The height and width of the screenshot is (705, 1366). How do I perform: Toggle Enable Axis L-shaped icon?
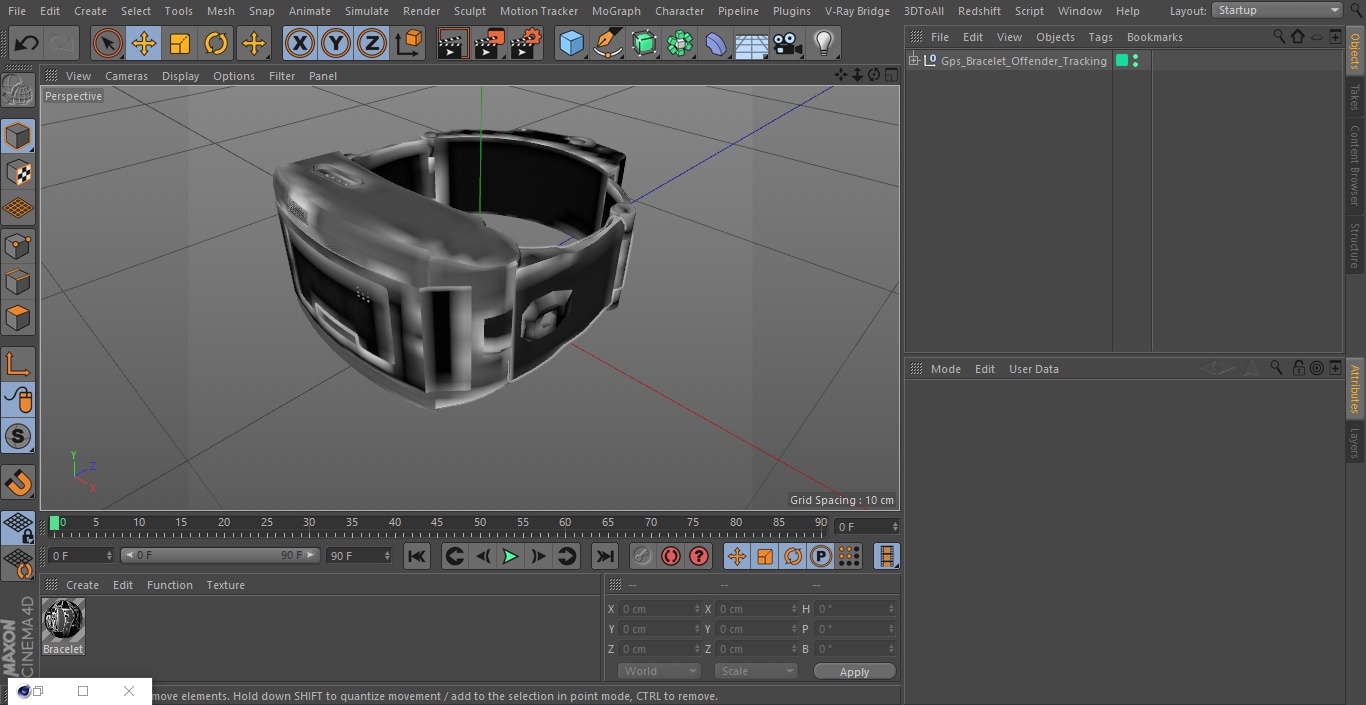pos(18,364)
